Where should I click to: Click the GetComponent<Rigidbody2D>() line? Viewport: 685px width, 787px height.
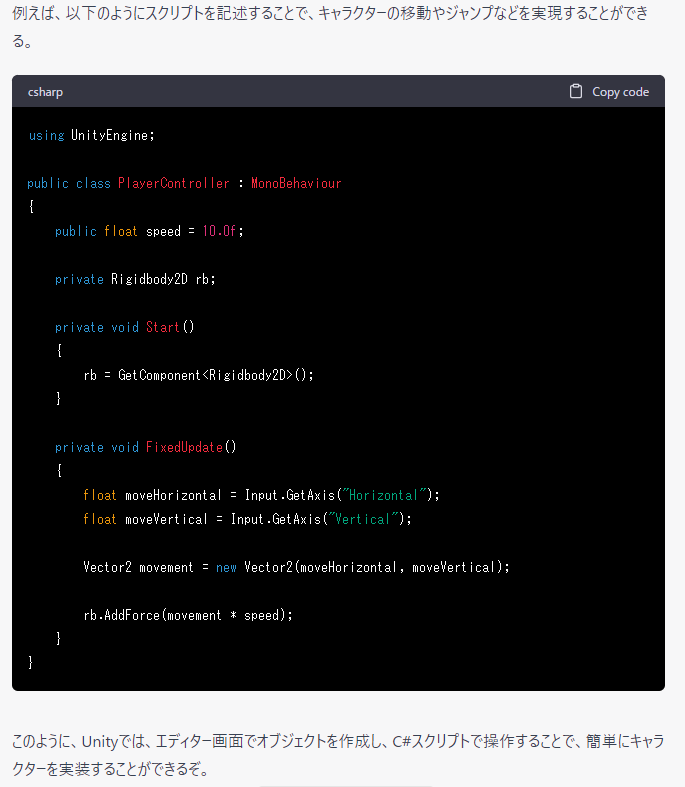coord(198,375)
